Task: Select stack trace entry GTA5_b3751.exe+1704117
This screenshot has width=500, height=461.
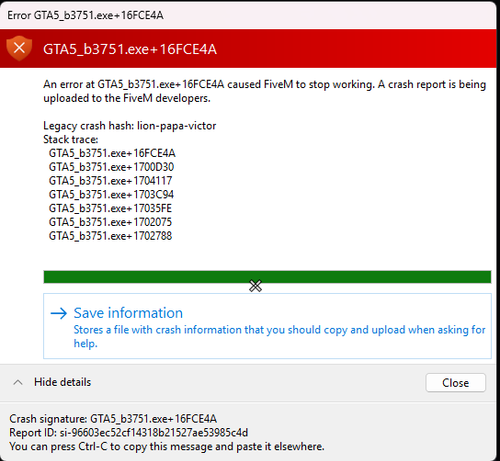Action: point(110,181)
